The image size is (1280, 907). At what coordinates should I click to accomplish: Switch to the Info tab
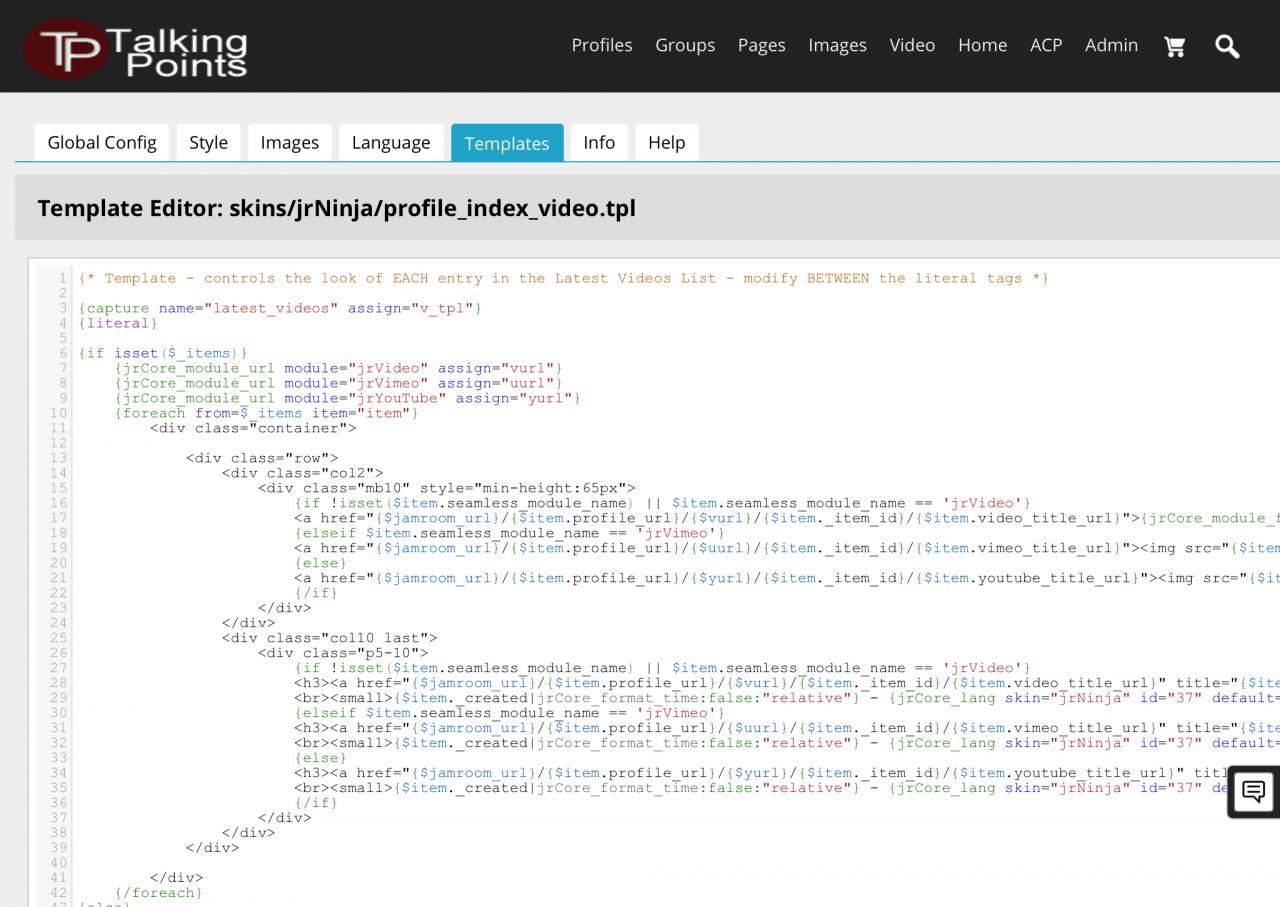[x=599, y=142]
